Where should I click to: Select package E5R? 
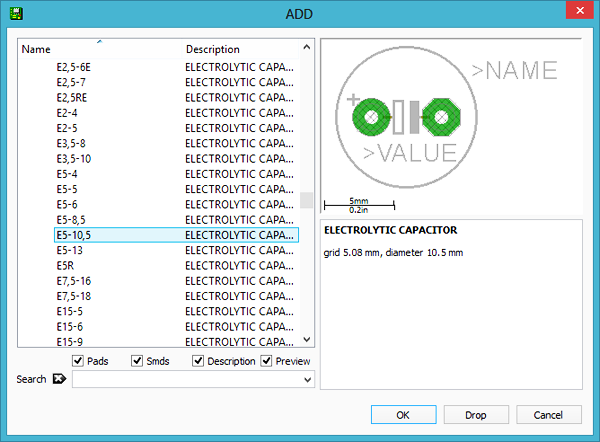click(176, 266)
